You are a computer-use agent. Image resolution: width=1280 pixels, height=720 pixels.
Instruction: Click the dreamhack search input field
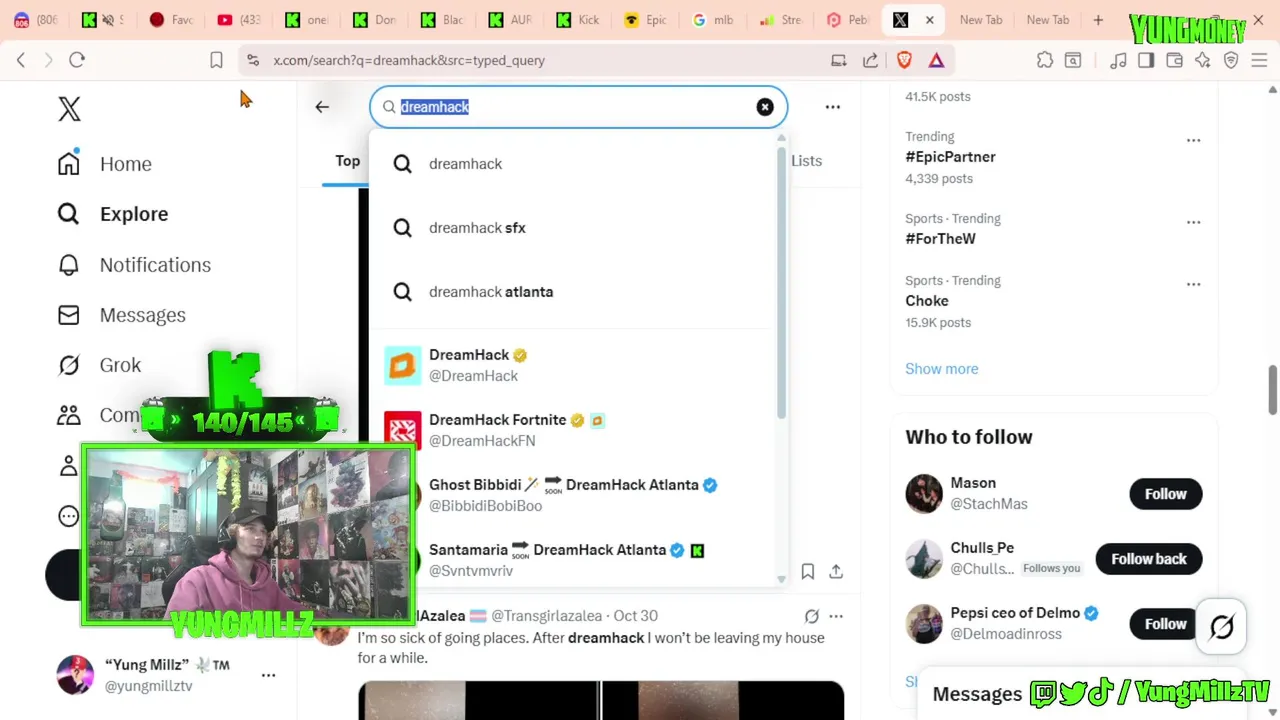578,107
